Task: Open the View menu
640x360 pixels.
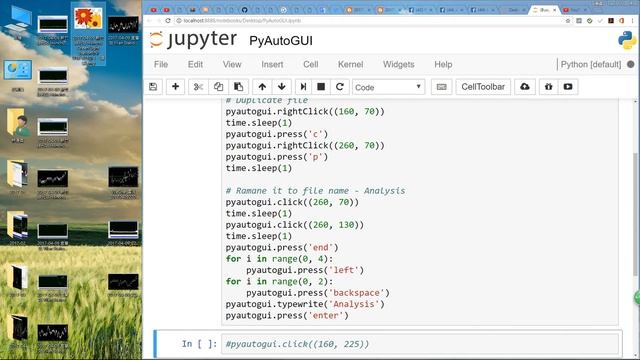Action: (232, 64)
